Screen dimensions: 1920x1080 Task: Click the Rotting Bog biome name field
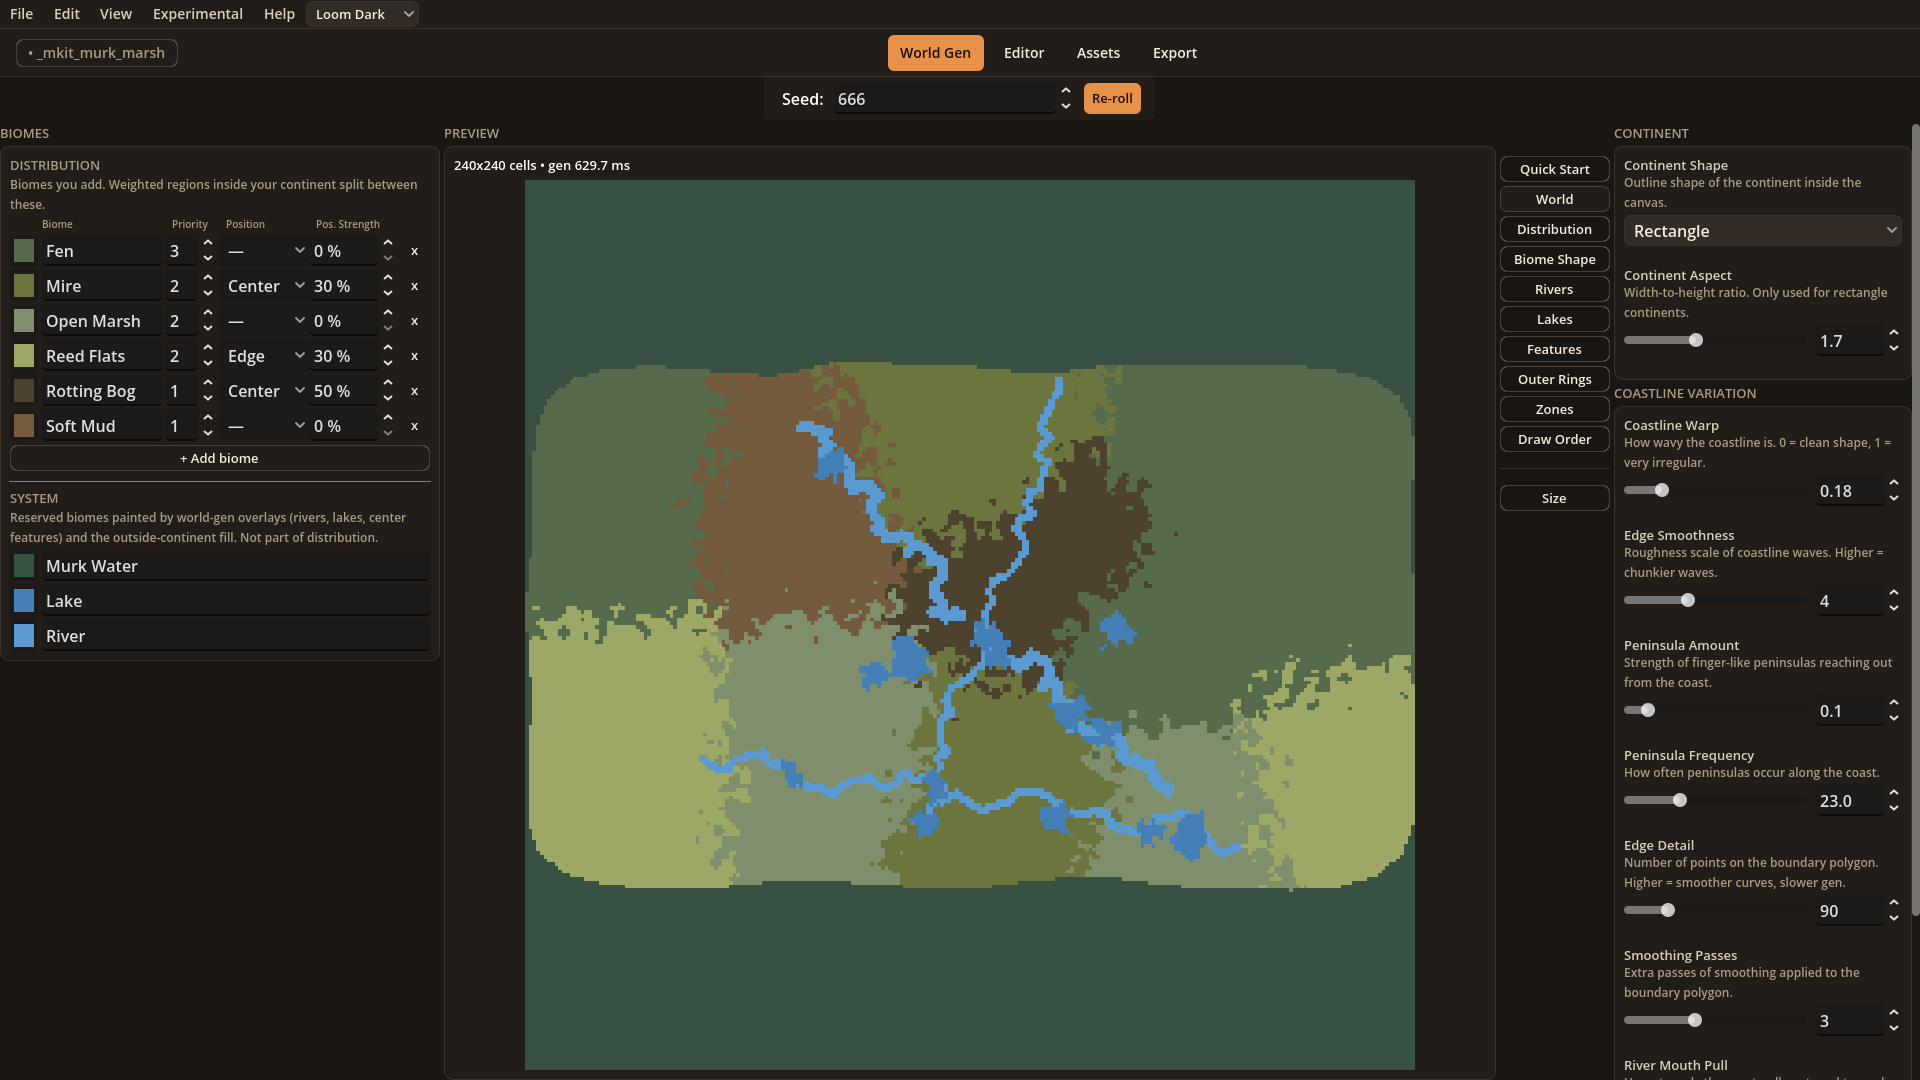[102, 391]
